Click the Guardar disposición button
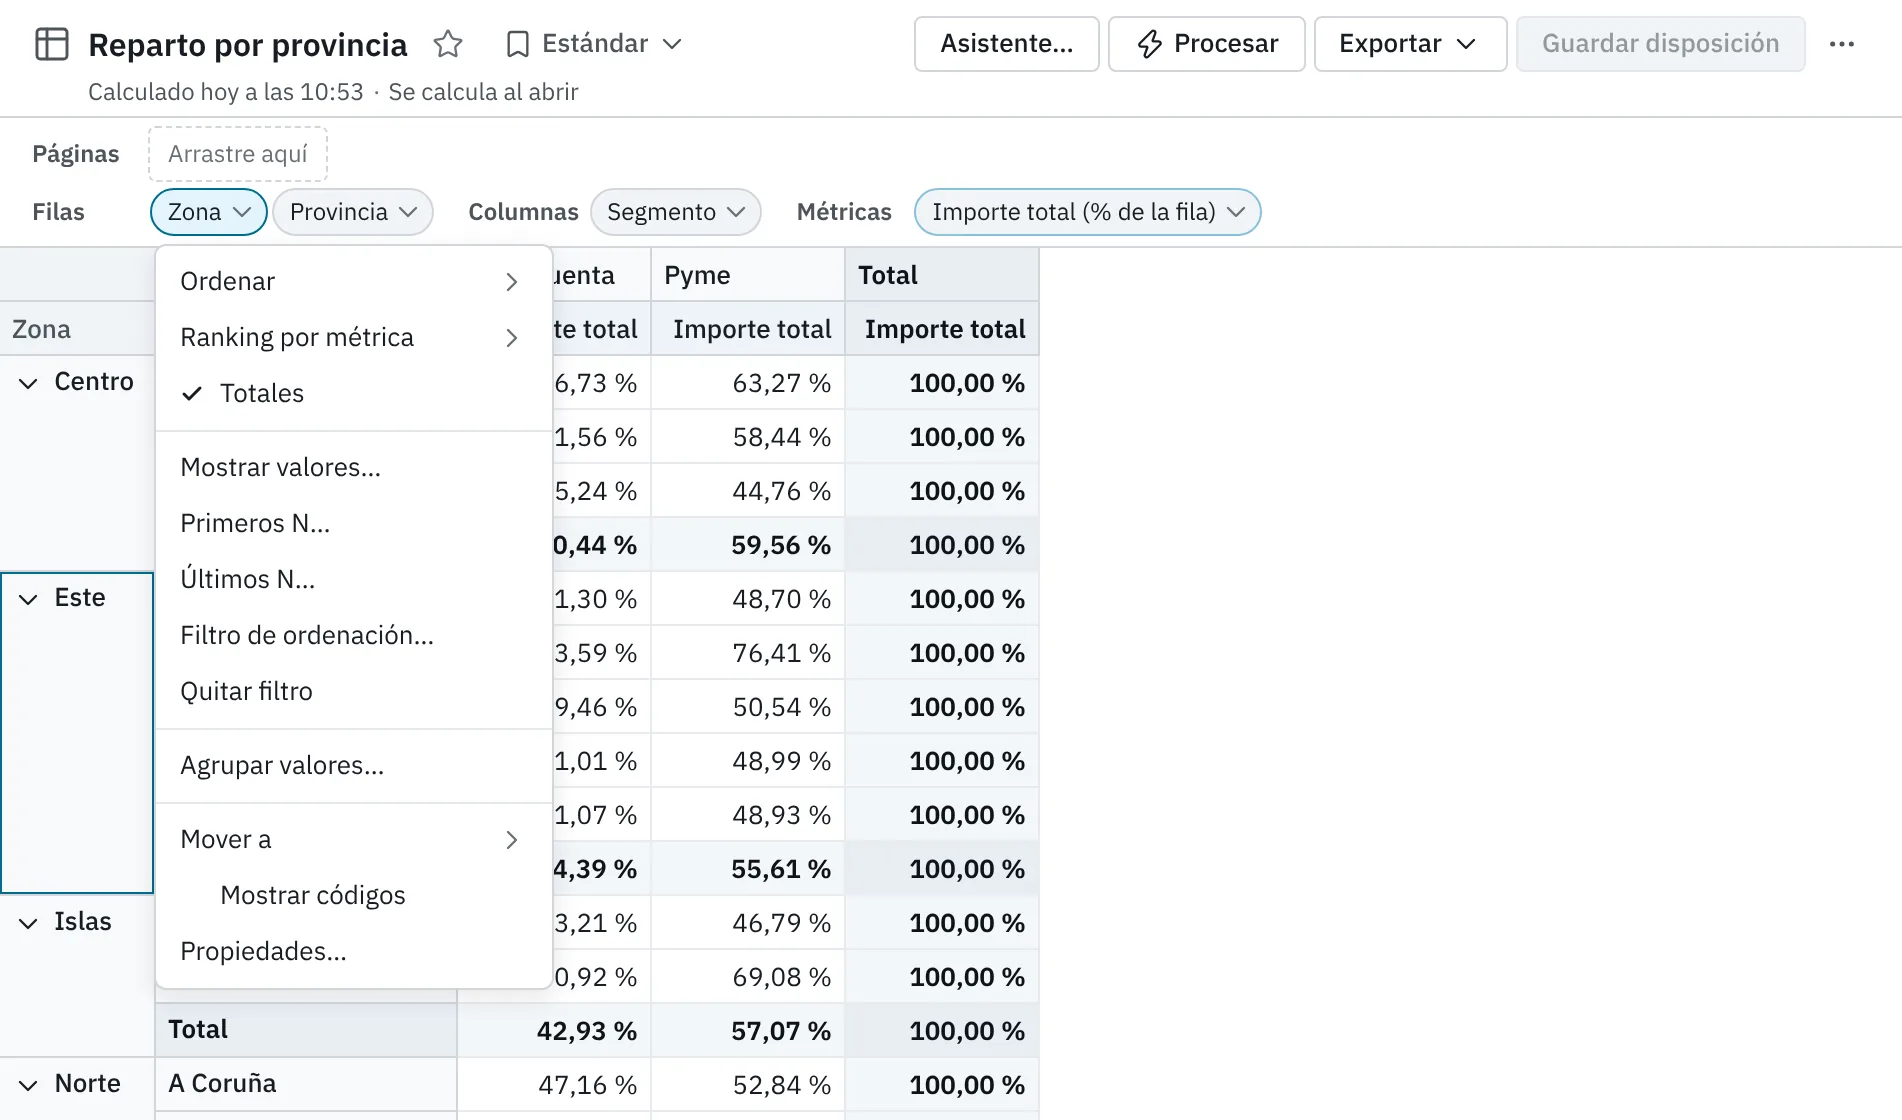This screenshot has width=1902, height=1120. [1661, 44]
